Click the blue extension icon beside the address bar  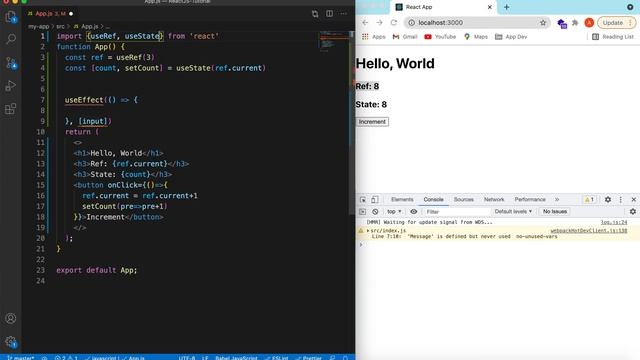562,23
